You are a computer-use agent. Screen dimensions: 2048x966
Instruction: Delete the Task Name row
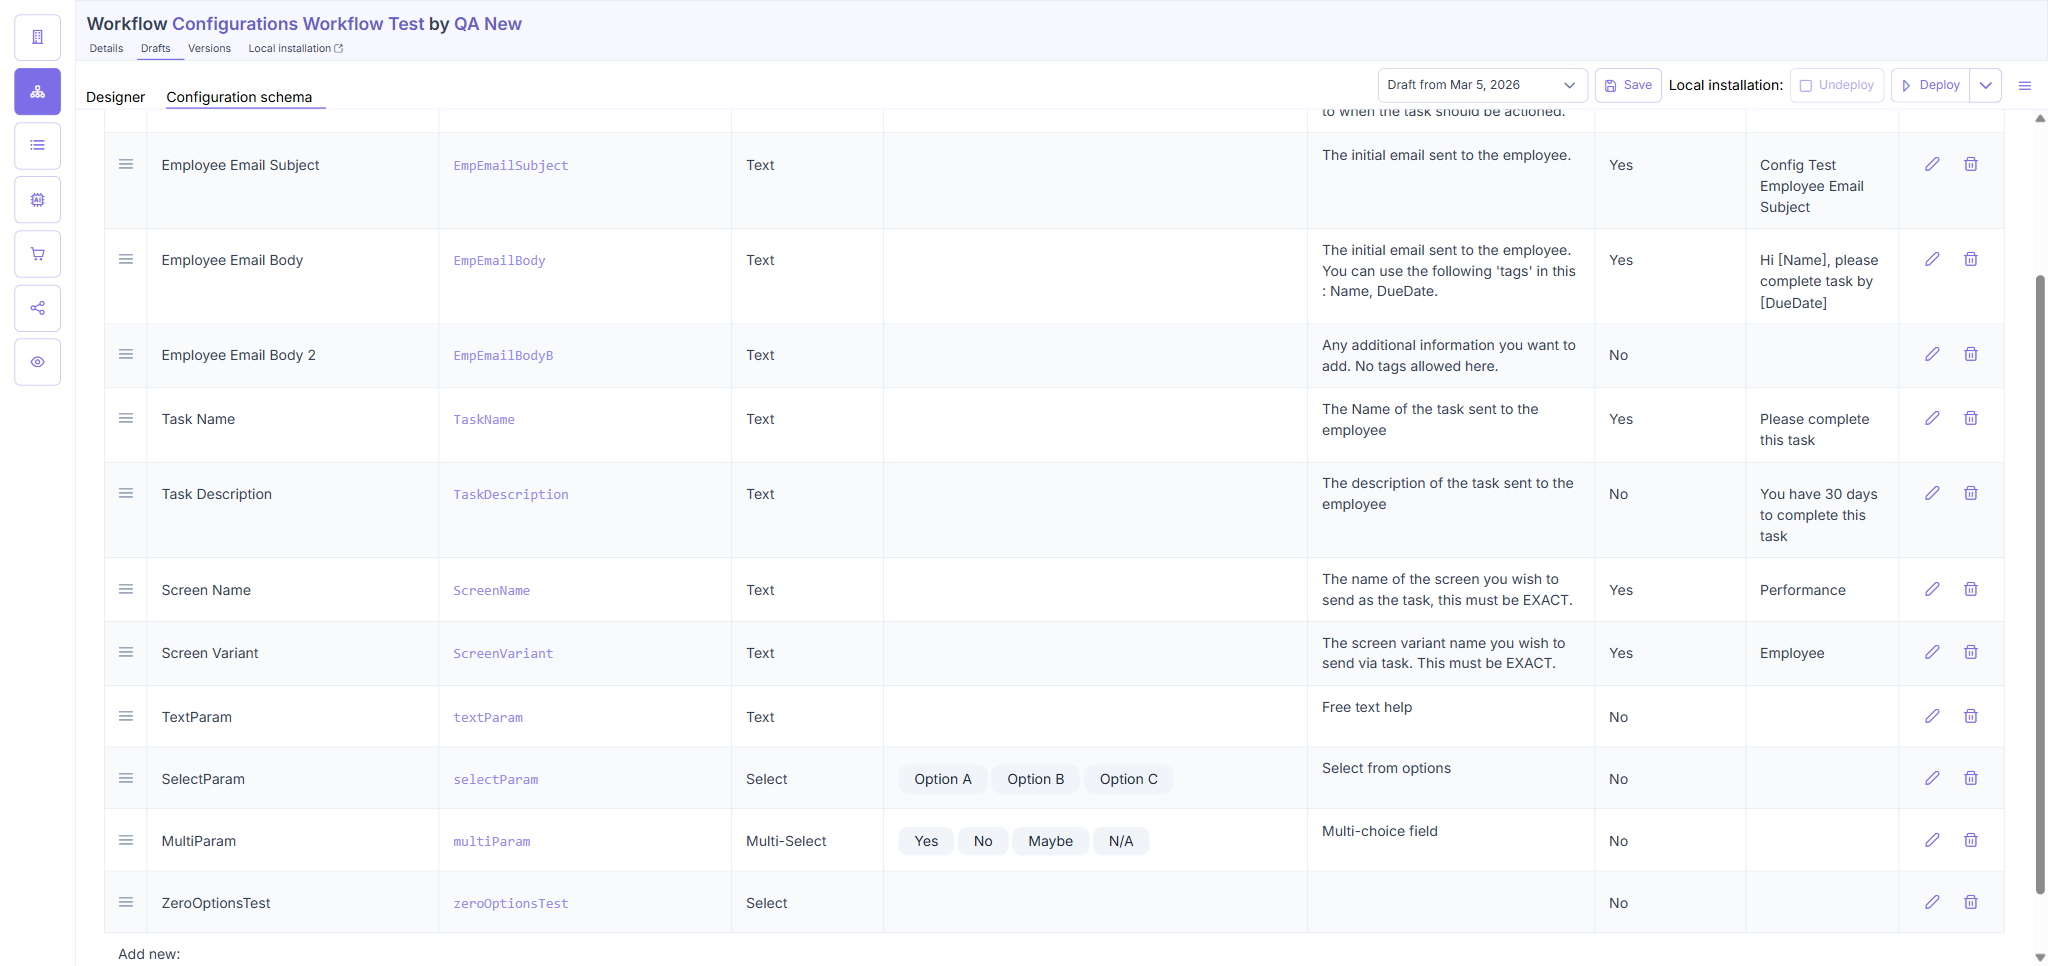tap(1971, 418)
